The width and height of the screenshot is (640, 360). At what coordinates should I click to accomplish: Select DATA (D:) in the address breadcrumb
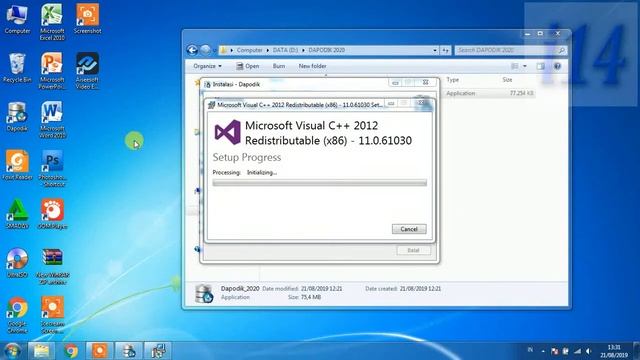(285, 50)
